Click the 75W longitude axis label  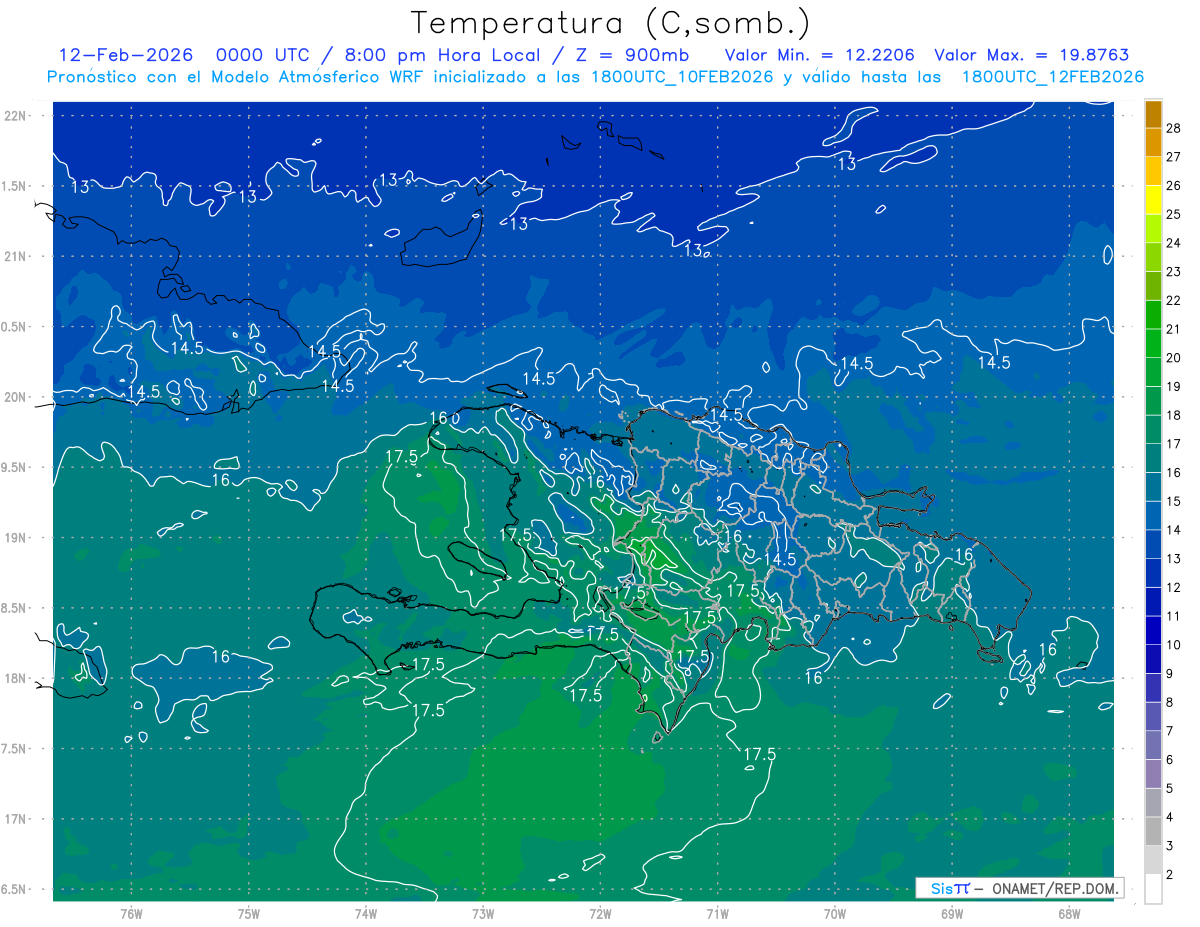(249, 914)
